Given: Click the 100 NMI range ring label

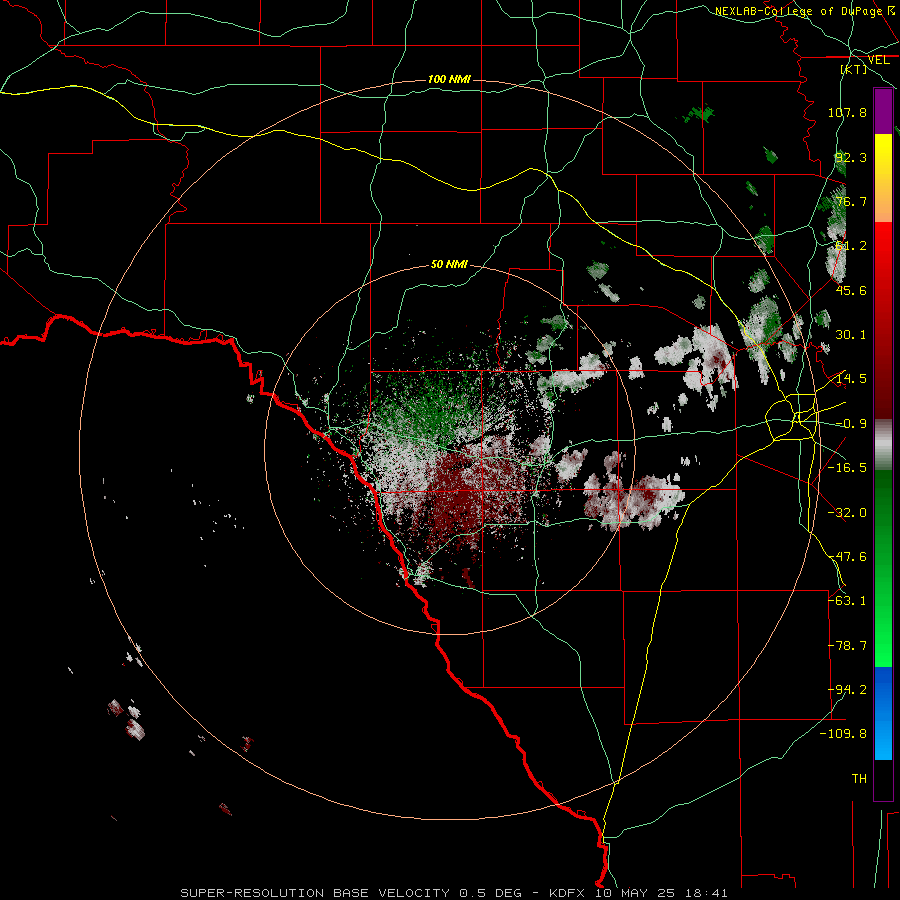Looking at the screenshot, I should pos(449,79).
